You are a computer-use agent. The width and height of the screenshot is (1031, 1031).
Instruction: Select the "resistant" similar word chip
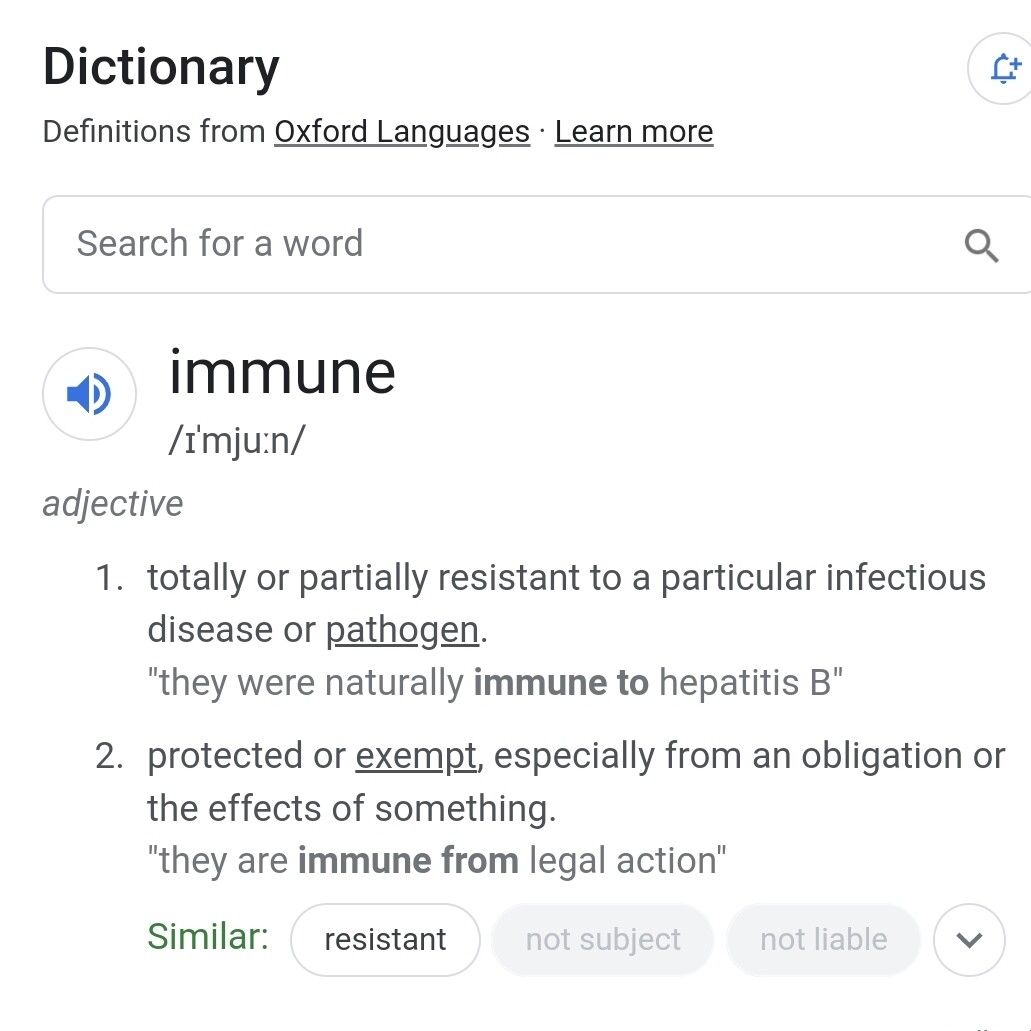pyautogui.click(x=385, y=940)
